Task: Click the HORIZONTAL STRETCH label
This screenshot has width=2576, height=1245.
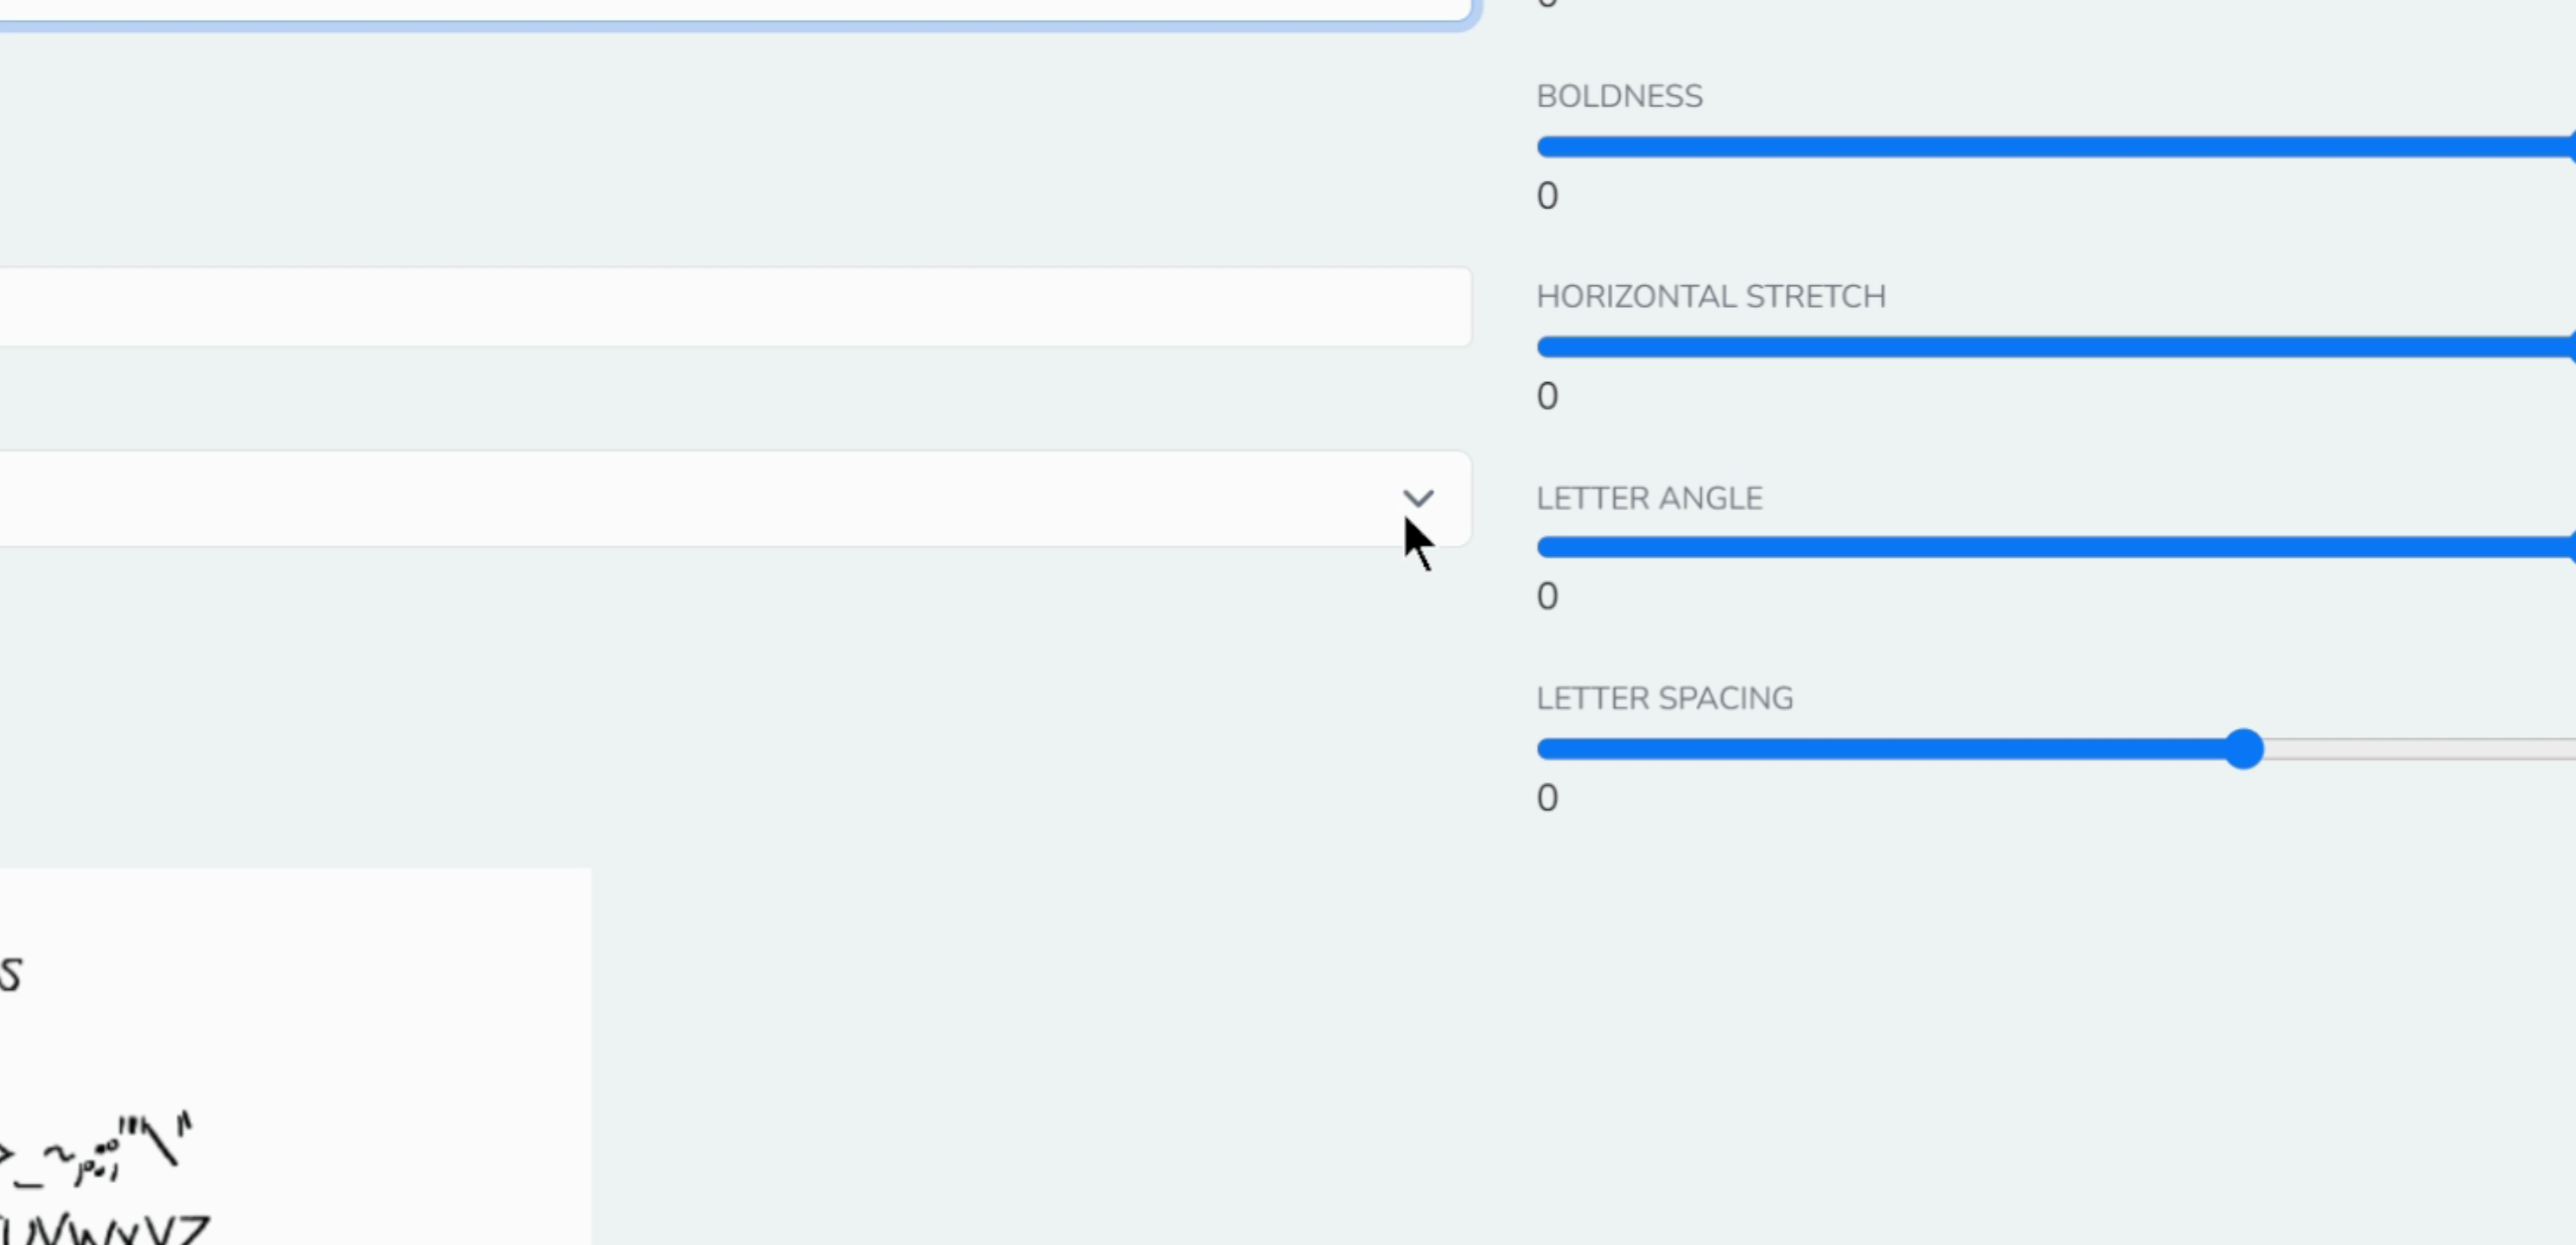Action: click(x=1711, y=297)
